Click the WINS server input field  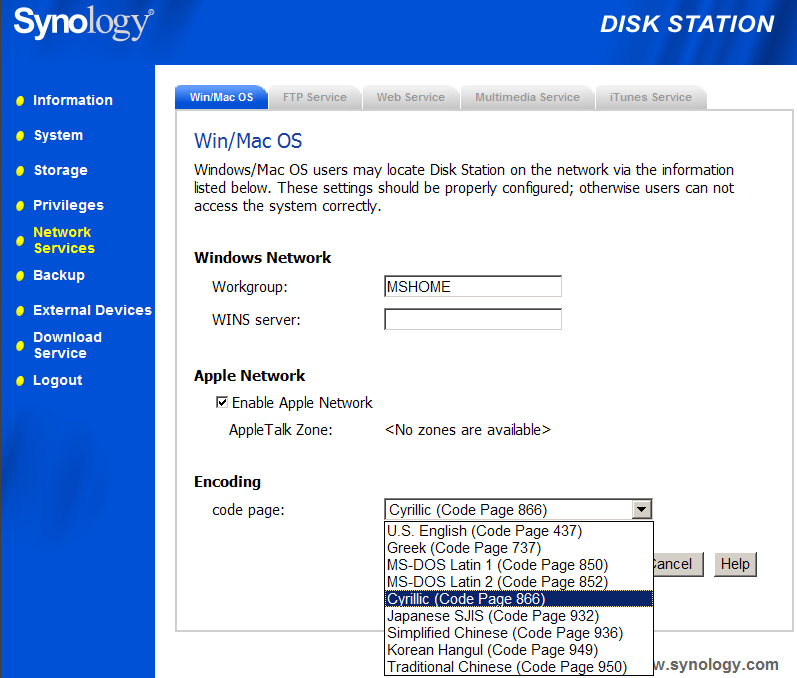click(x=473, y=320)
